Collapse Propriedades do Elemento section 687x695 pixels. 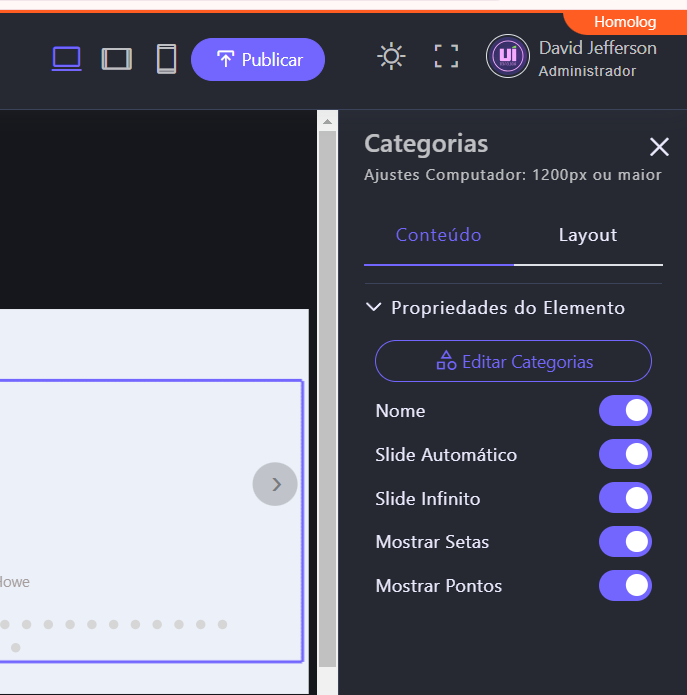(374, 308)
